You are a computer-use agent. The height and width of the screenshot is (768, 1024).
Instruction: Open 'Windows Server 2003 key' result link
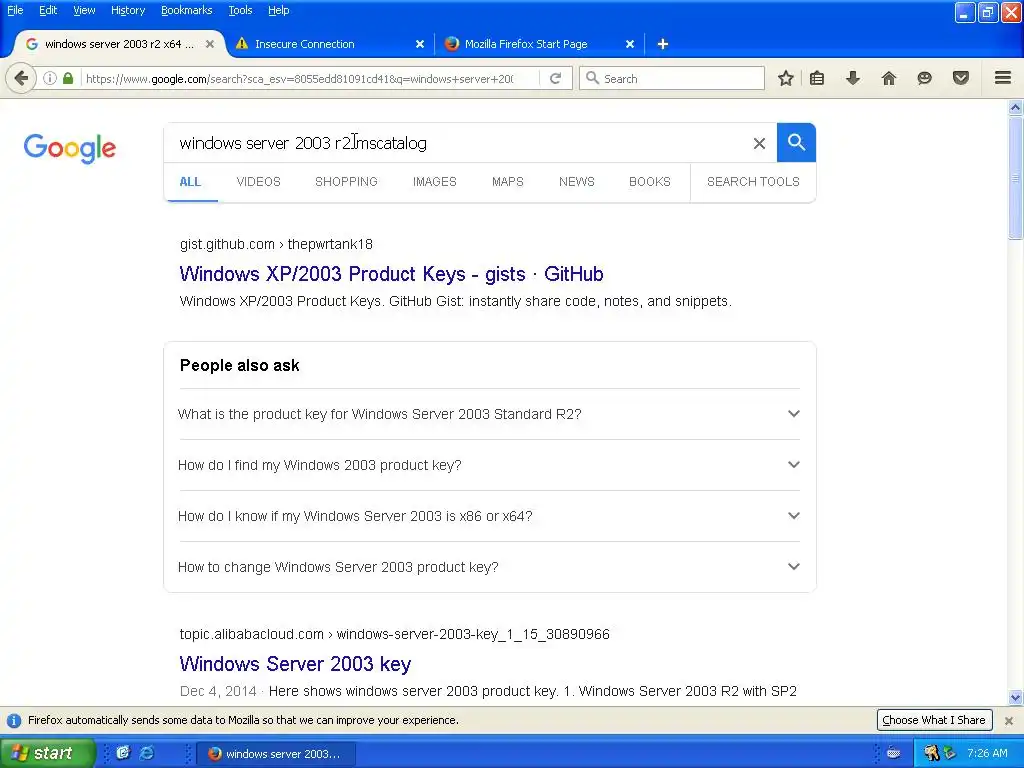295,664
